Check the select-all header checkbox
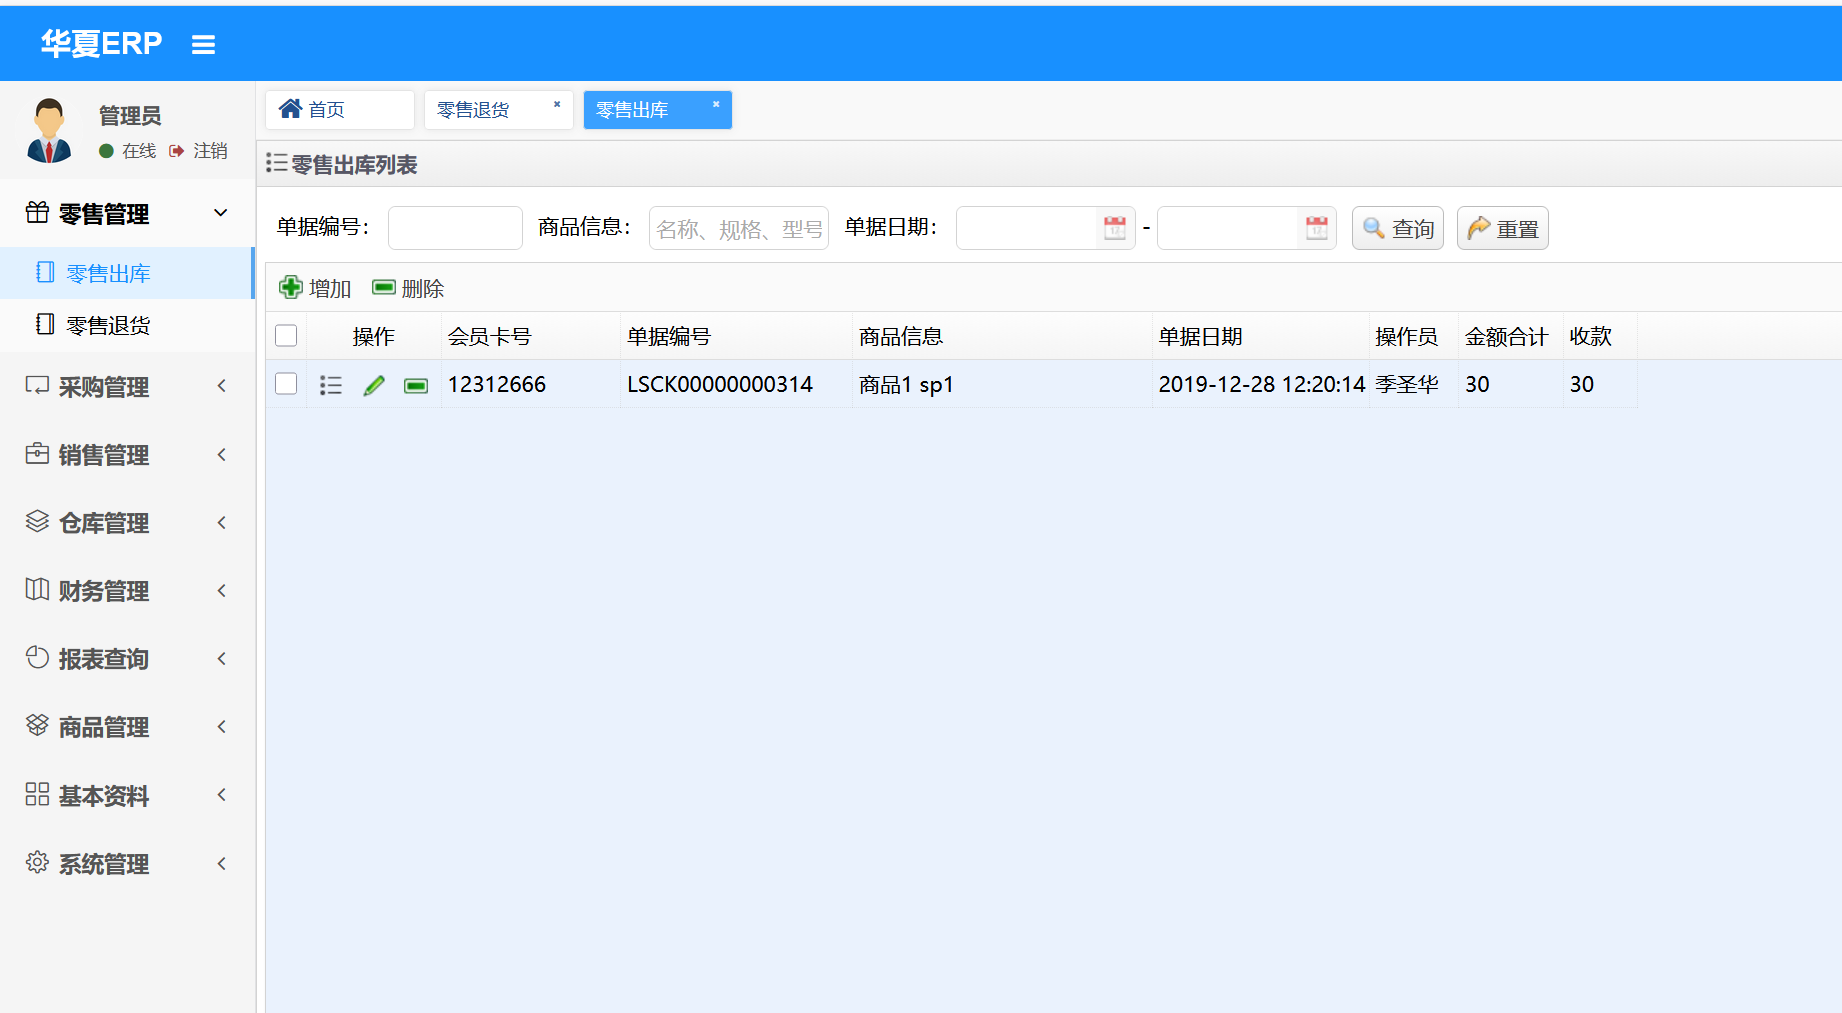Screen dimensions: 1842x1013 (286, 336)
